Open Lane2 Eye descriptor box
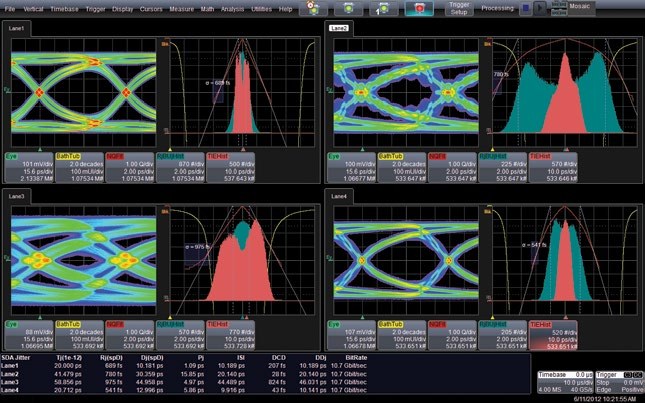 point(352,167)
